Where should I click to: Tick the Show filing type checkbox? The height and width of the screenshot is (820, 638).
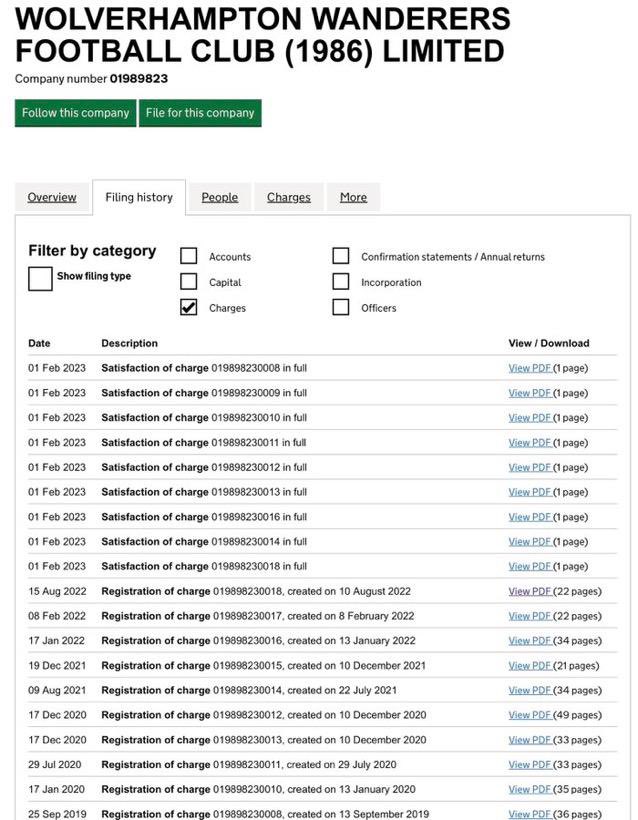[40, 278]
